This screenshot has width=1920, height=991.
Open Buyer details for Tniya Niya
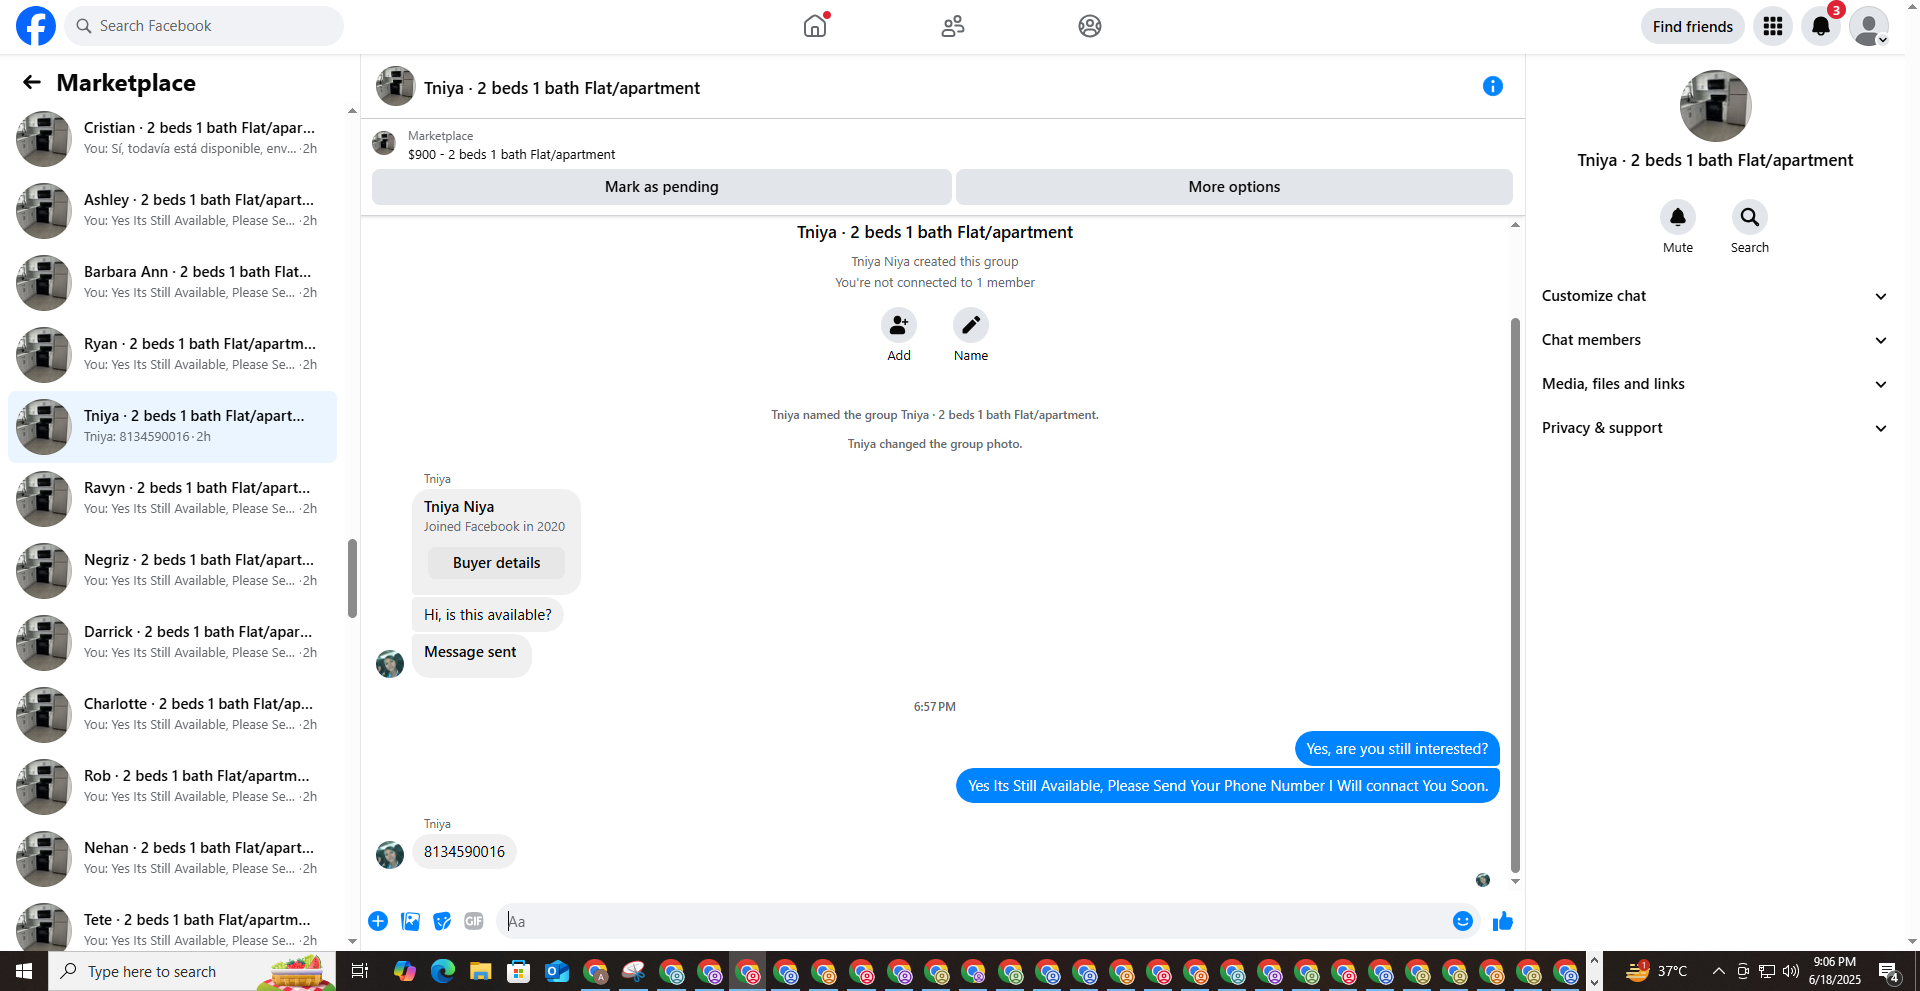tap(496, 563)
